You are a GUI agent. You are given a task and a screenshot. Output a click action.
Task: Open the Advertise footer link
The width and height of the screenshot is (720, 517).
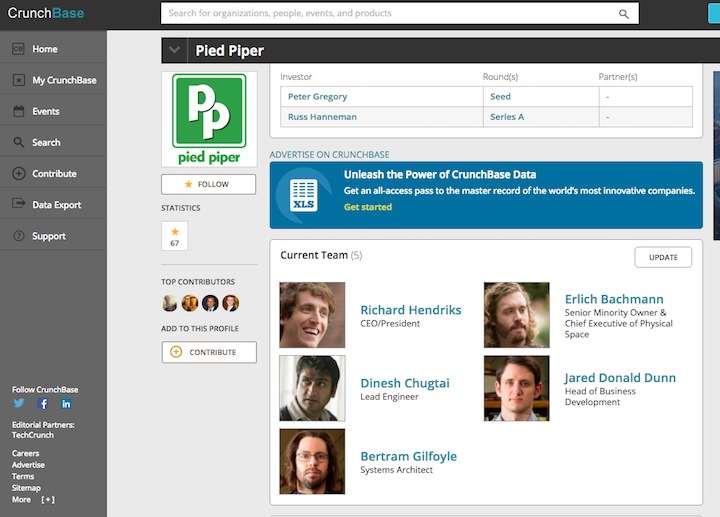(28, 465)
